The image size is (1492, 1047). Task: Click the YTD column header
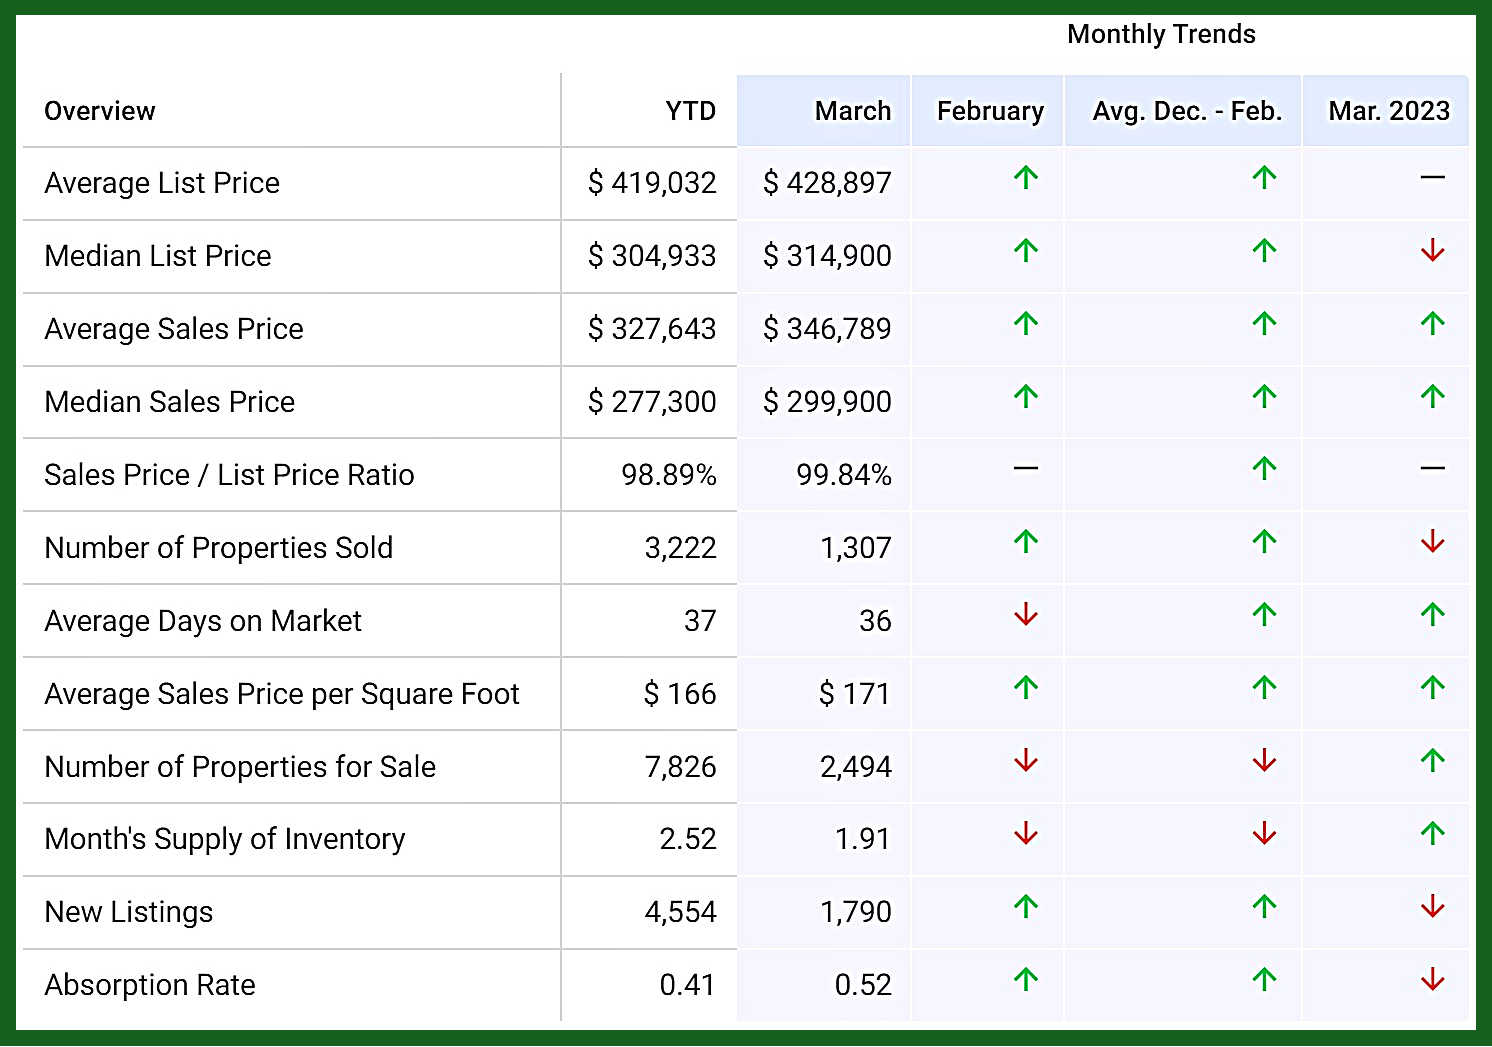[690, 111]
